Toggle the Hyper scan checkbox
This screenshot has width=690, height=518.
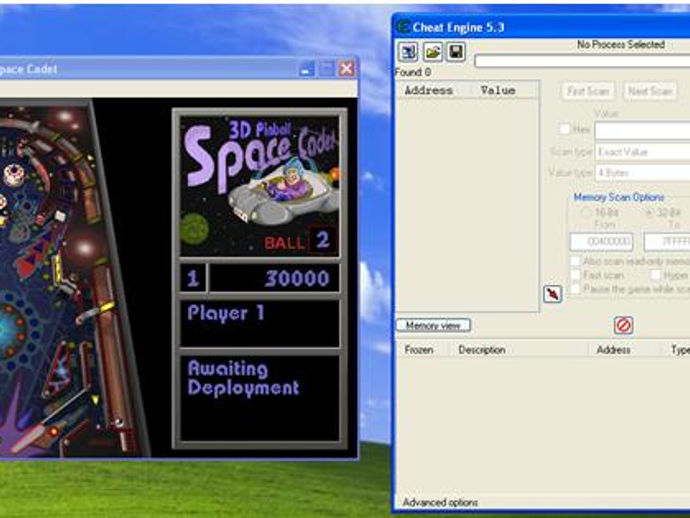point(655,275)
